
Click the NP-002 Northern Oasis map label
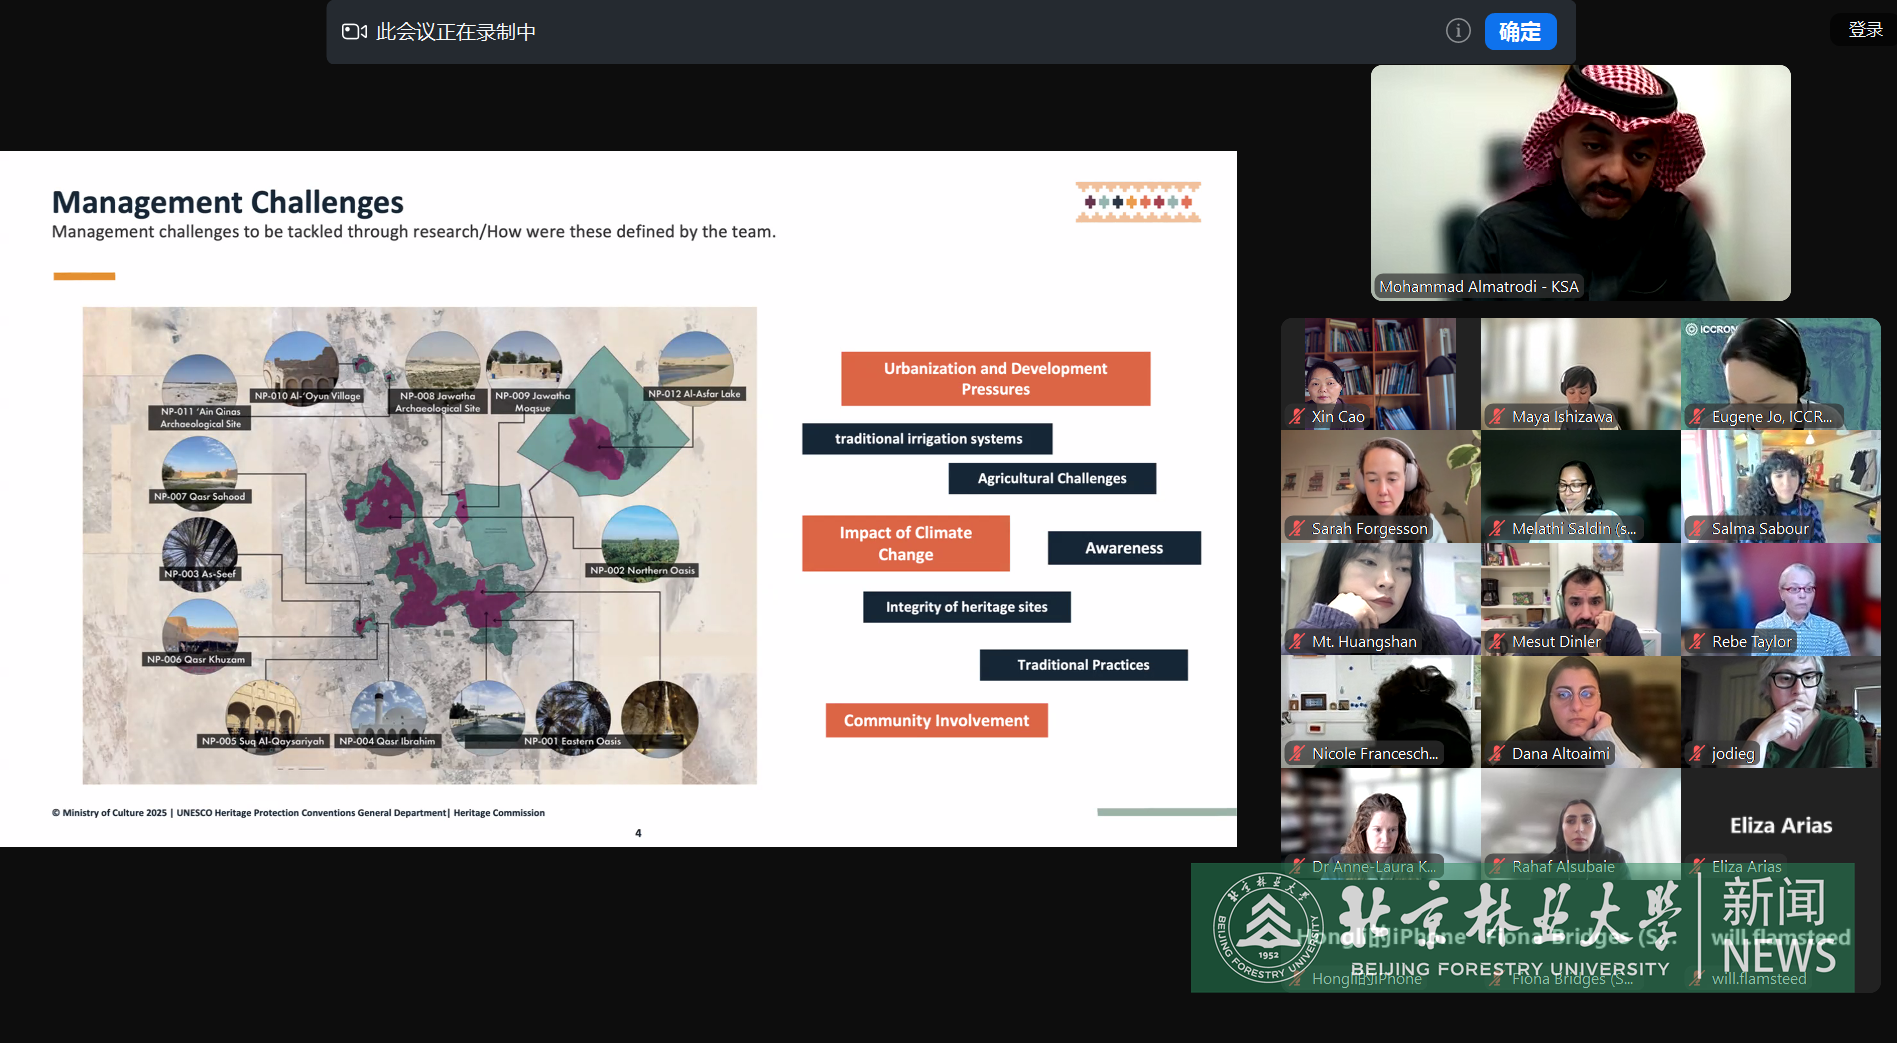click(642, 571)
